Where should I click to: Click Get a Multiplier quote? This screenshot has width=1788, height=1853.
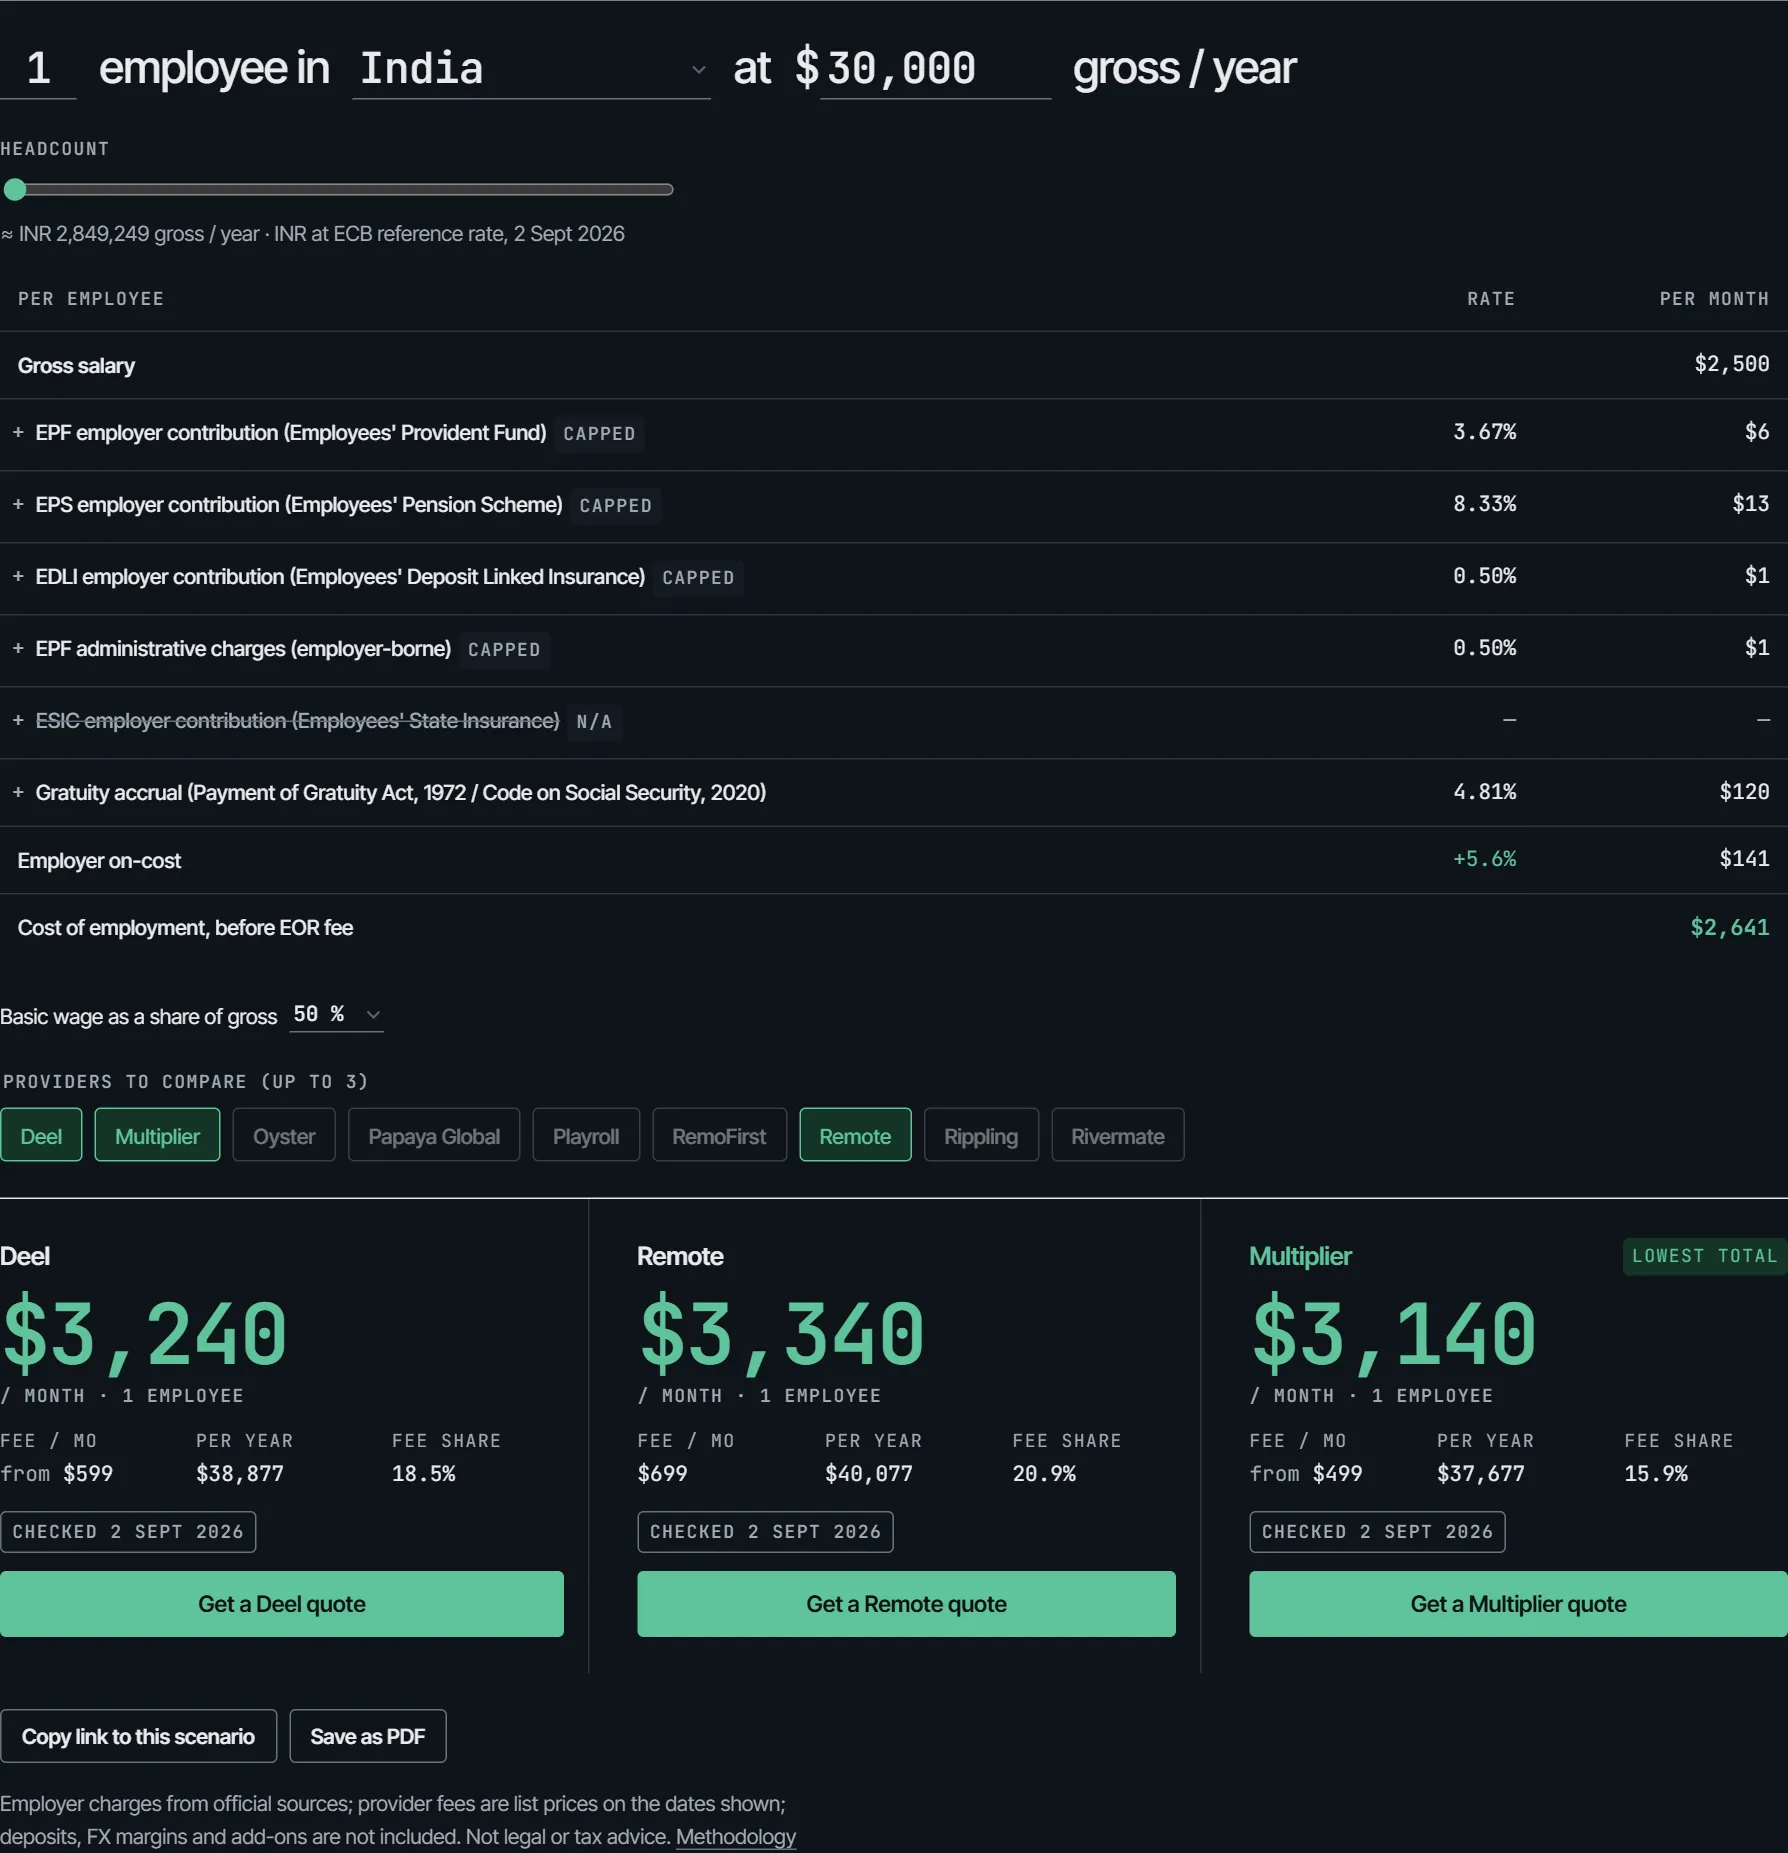pyautogui.click(x=1518, y=1604)
